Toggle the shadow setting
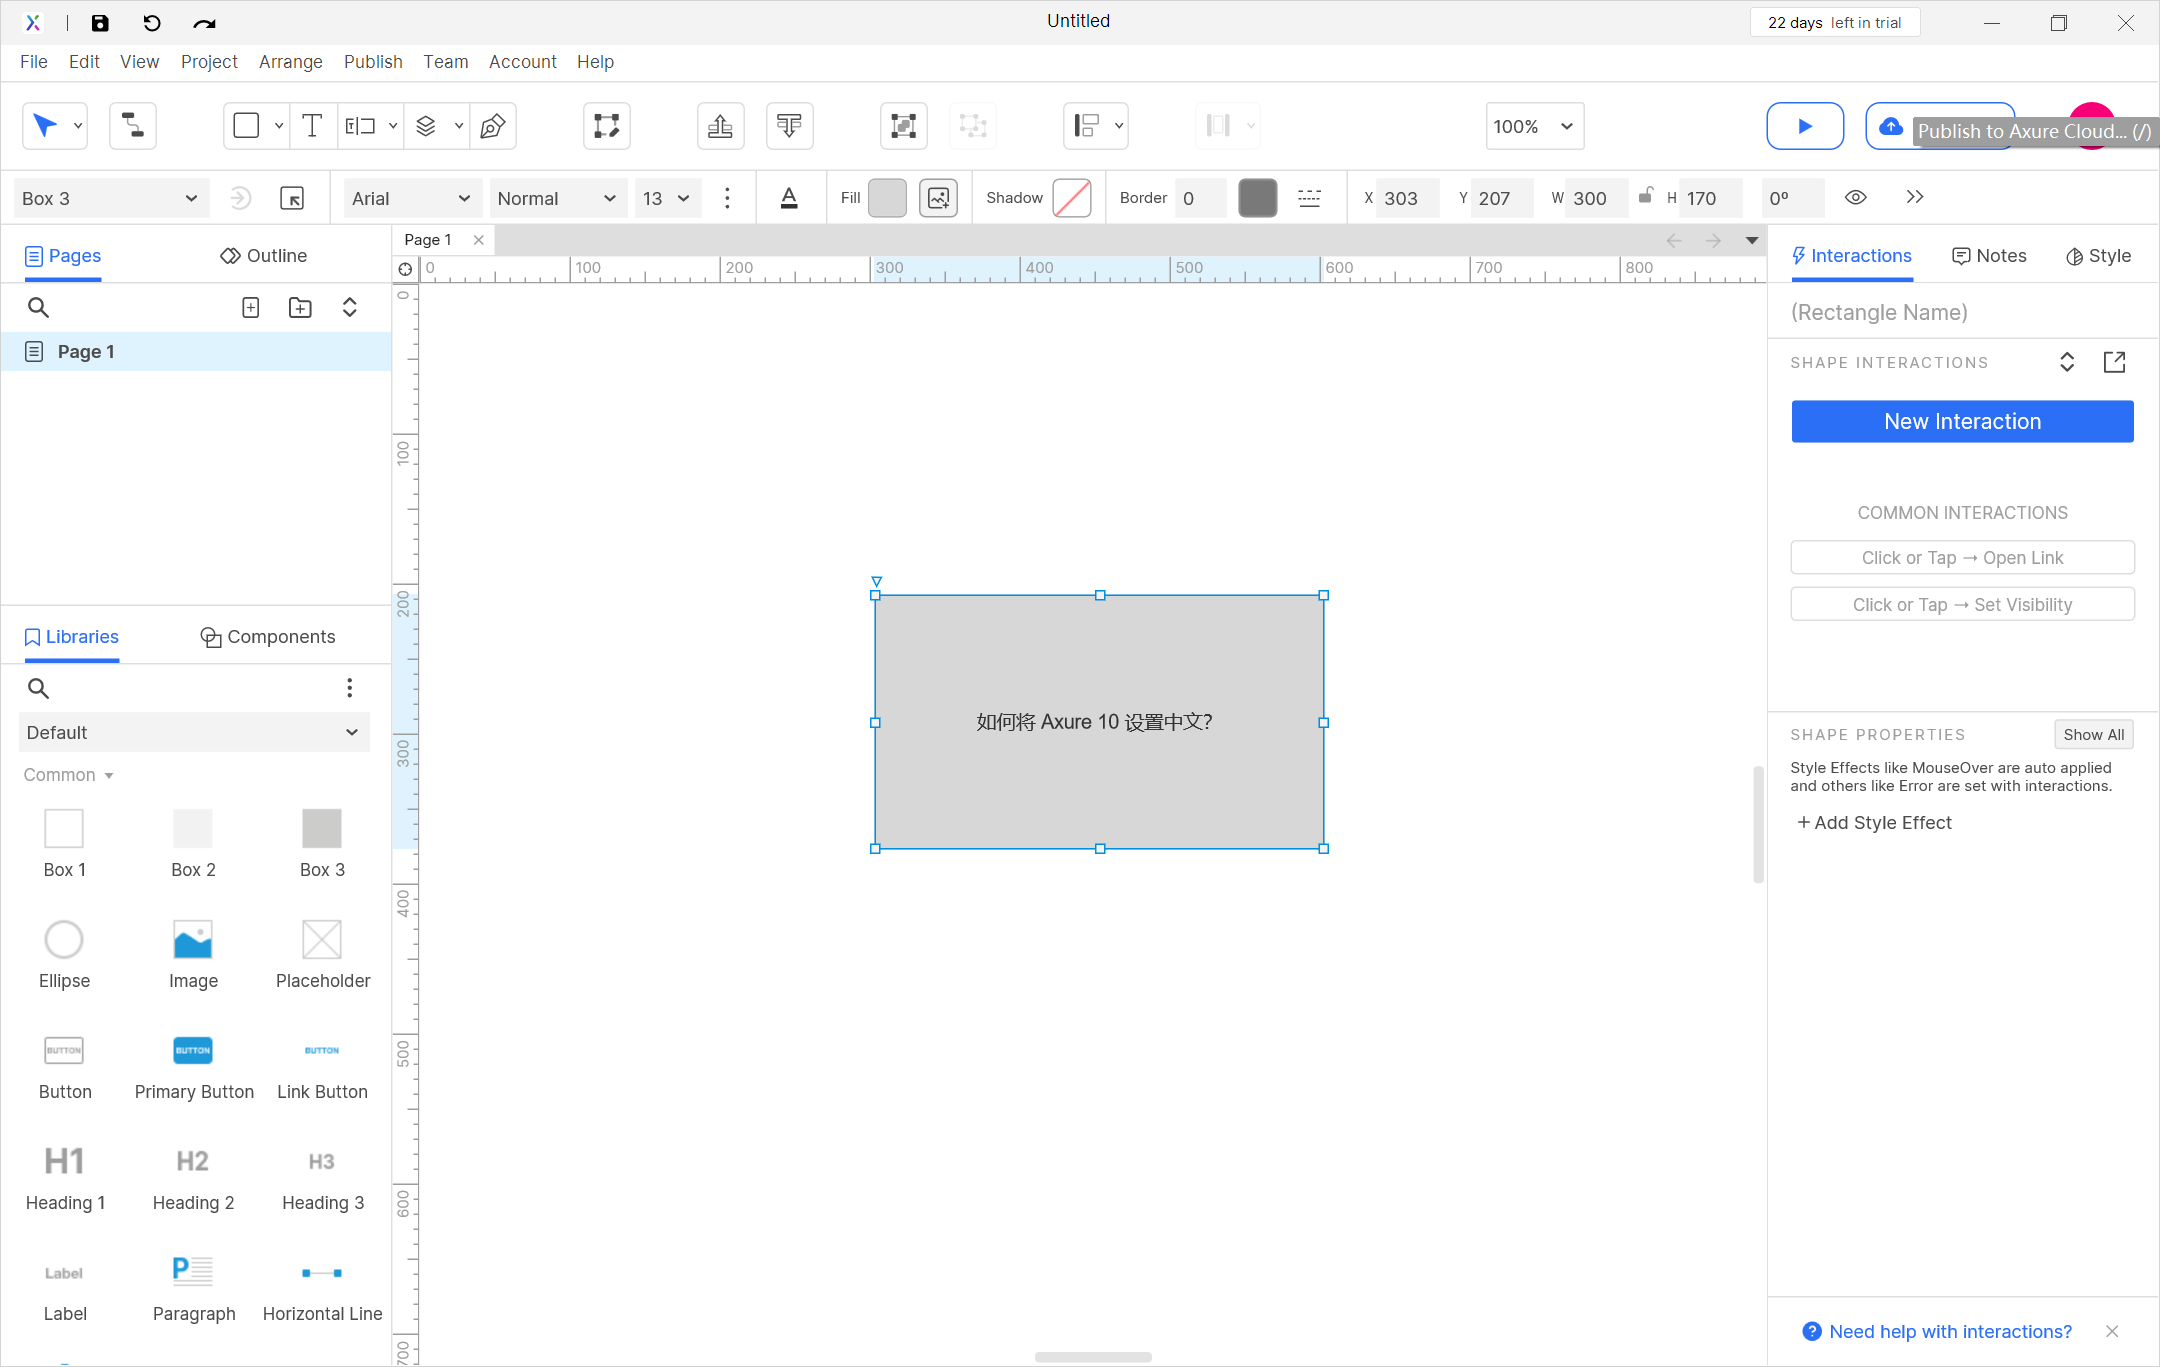This screenshot has width=2160, height=1367. [1072, 198]
